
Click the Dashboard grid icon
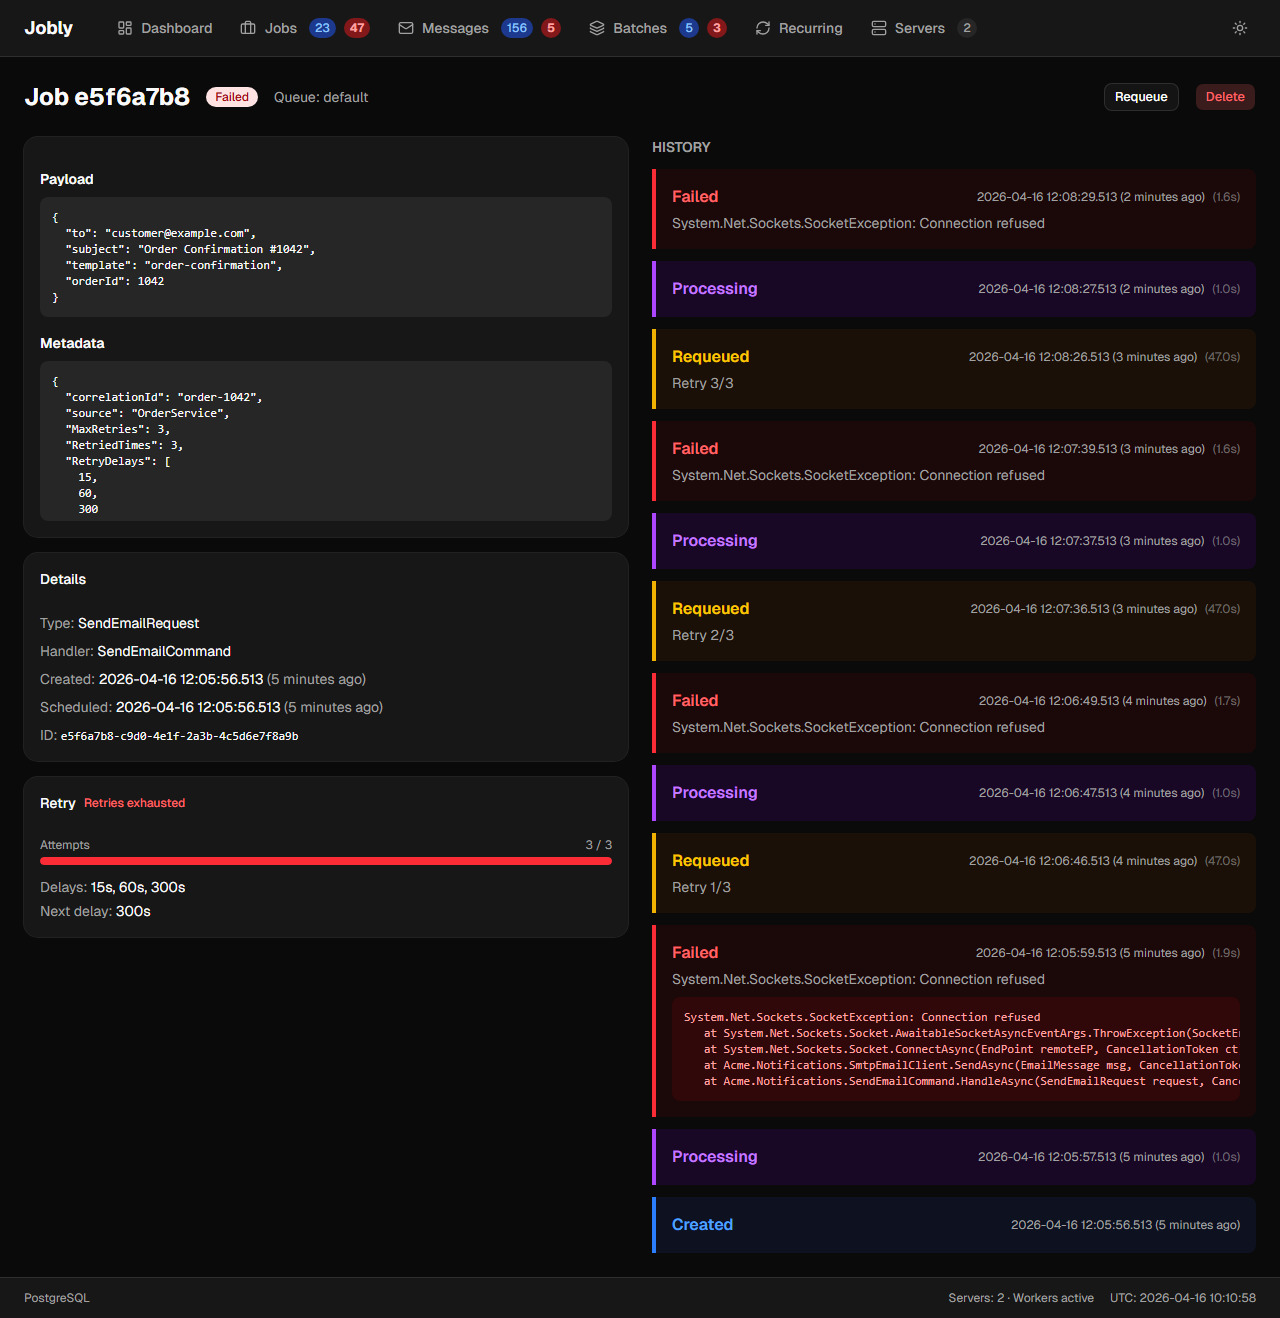coord(125,28)
